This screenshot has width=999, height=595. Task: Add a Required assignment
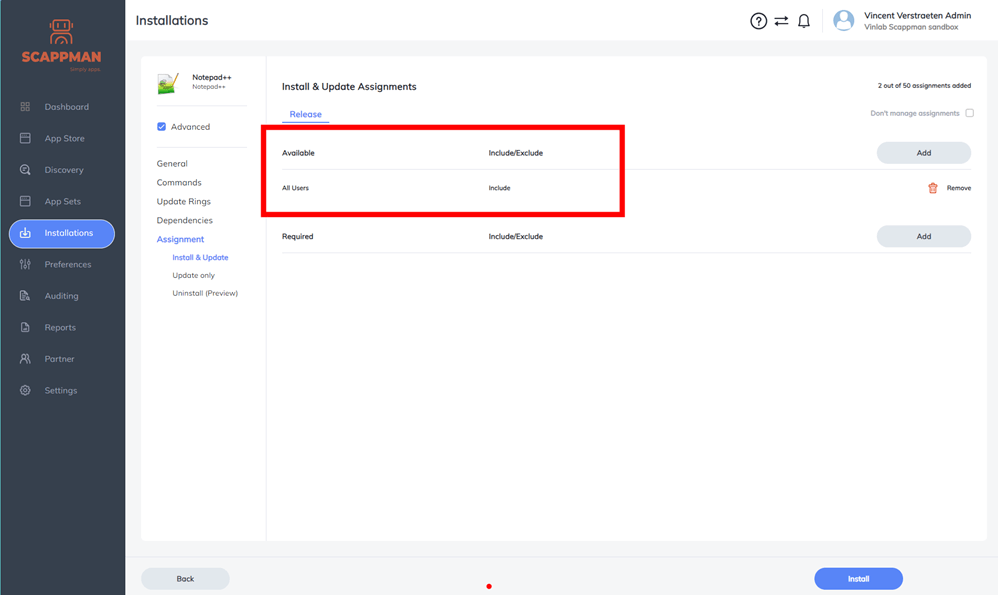point(924,236)
